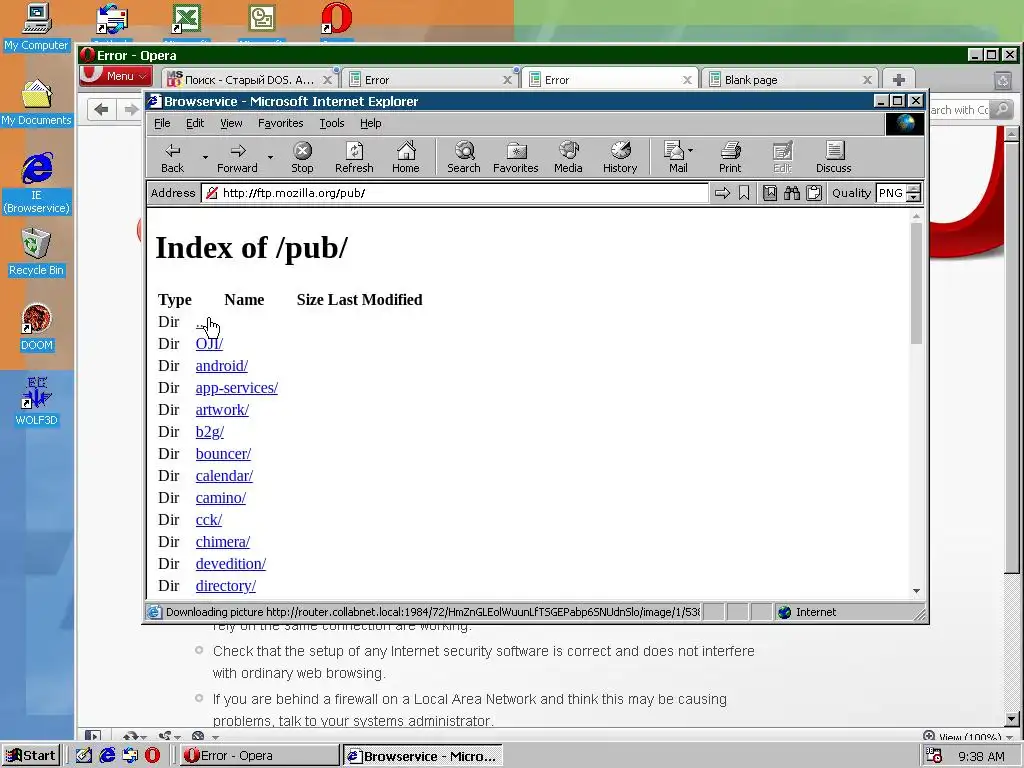
Task: Increase the Quality value with up arrow
Action: (914, 189)
